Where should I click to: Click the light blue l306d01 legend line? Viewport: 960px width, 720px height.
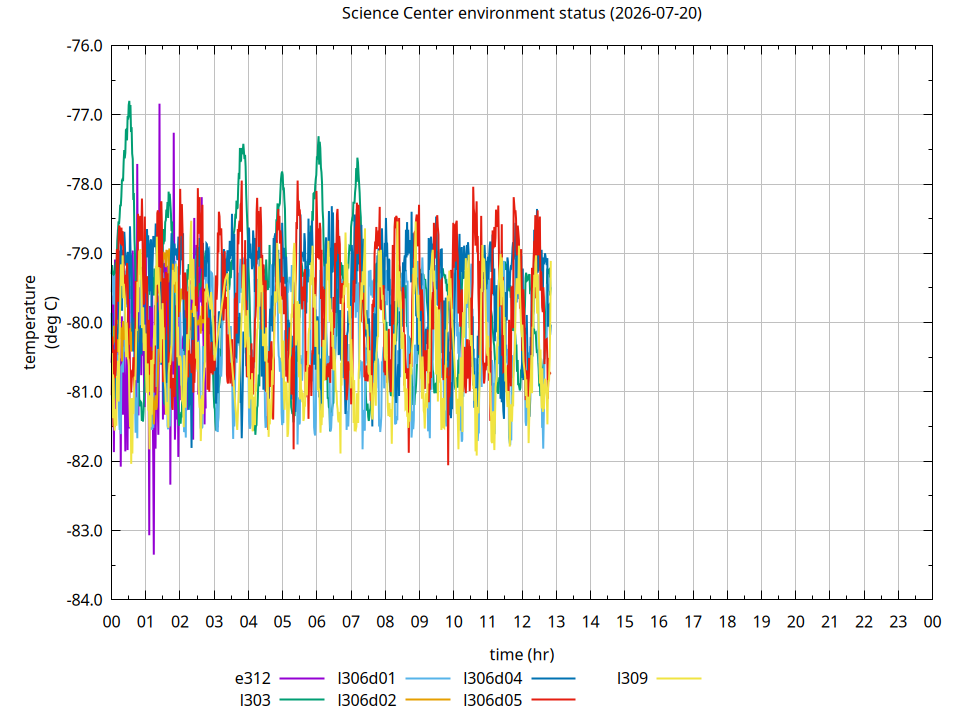(428, 678)
